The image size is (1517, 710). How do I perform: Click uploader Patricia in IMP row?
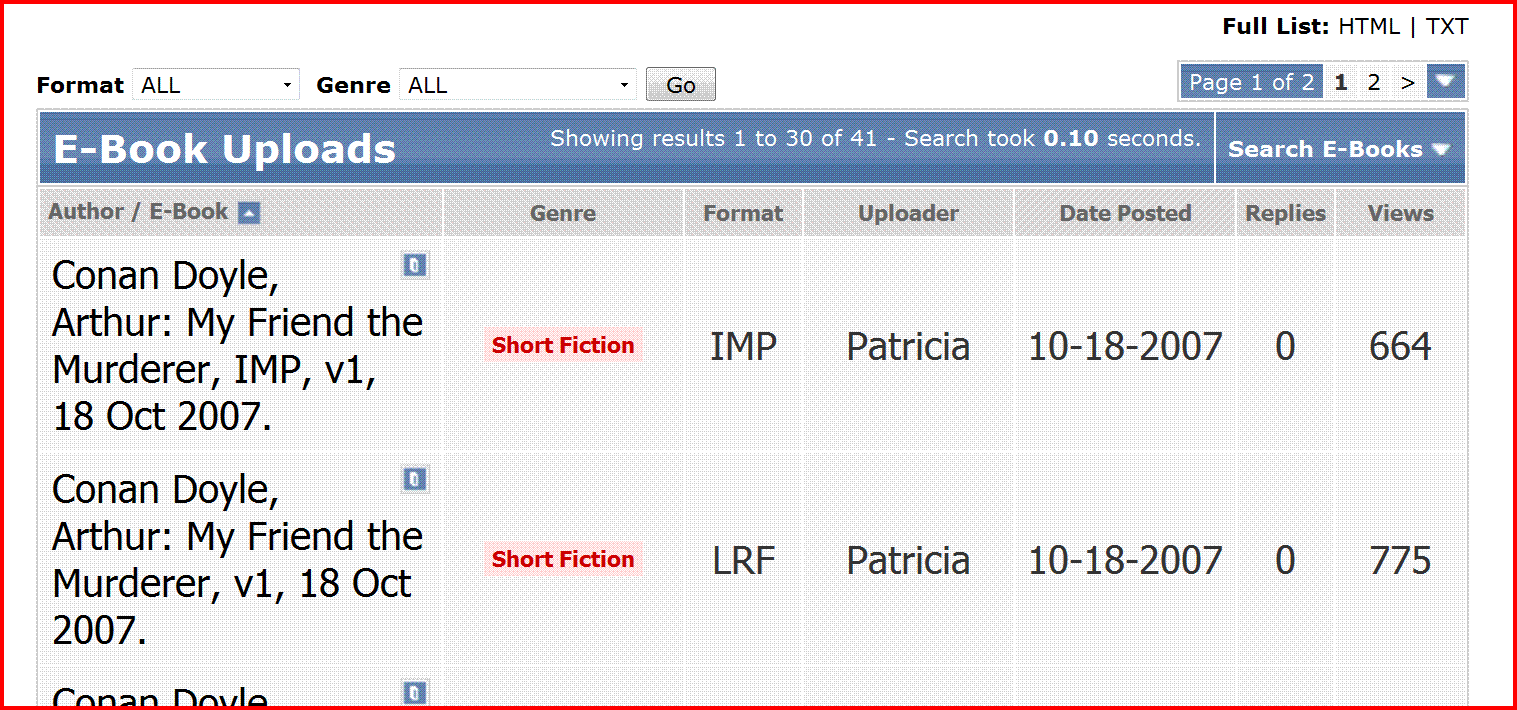(x=908, y=347)
